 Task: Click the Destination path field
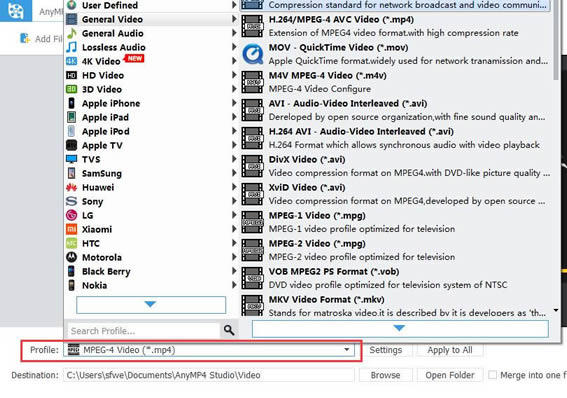[209, 375]
